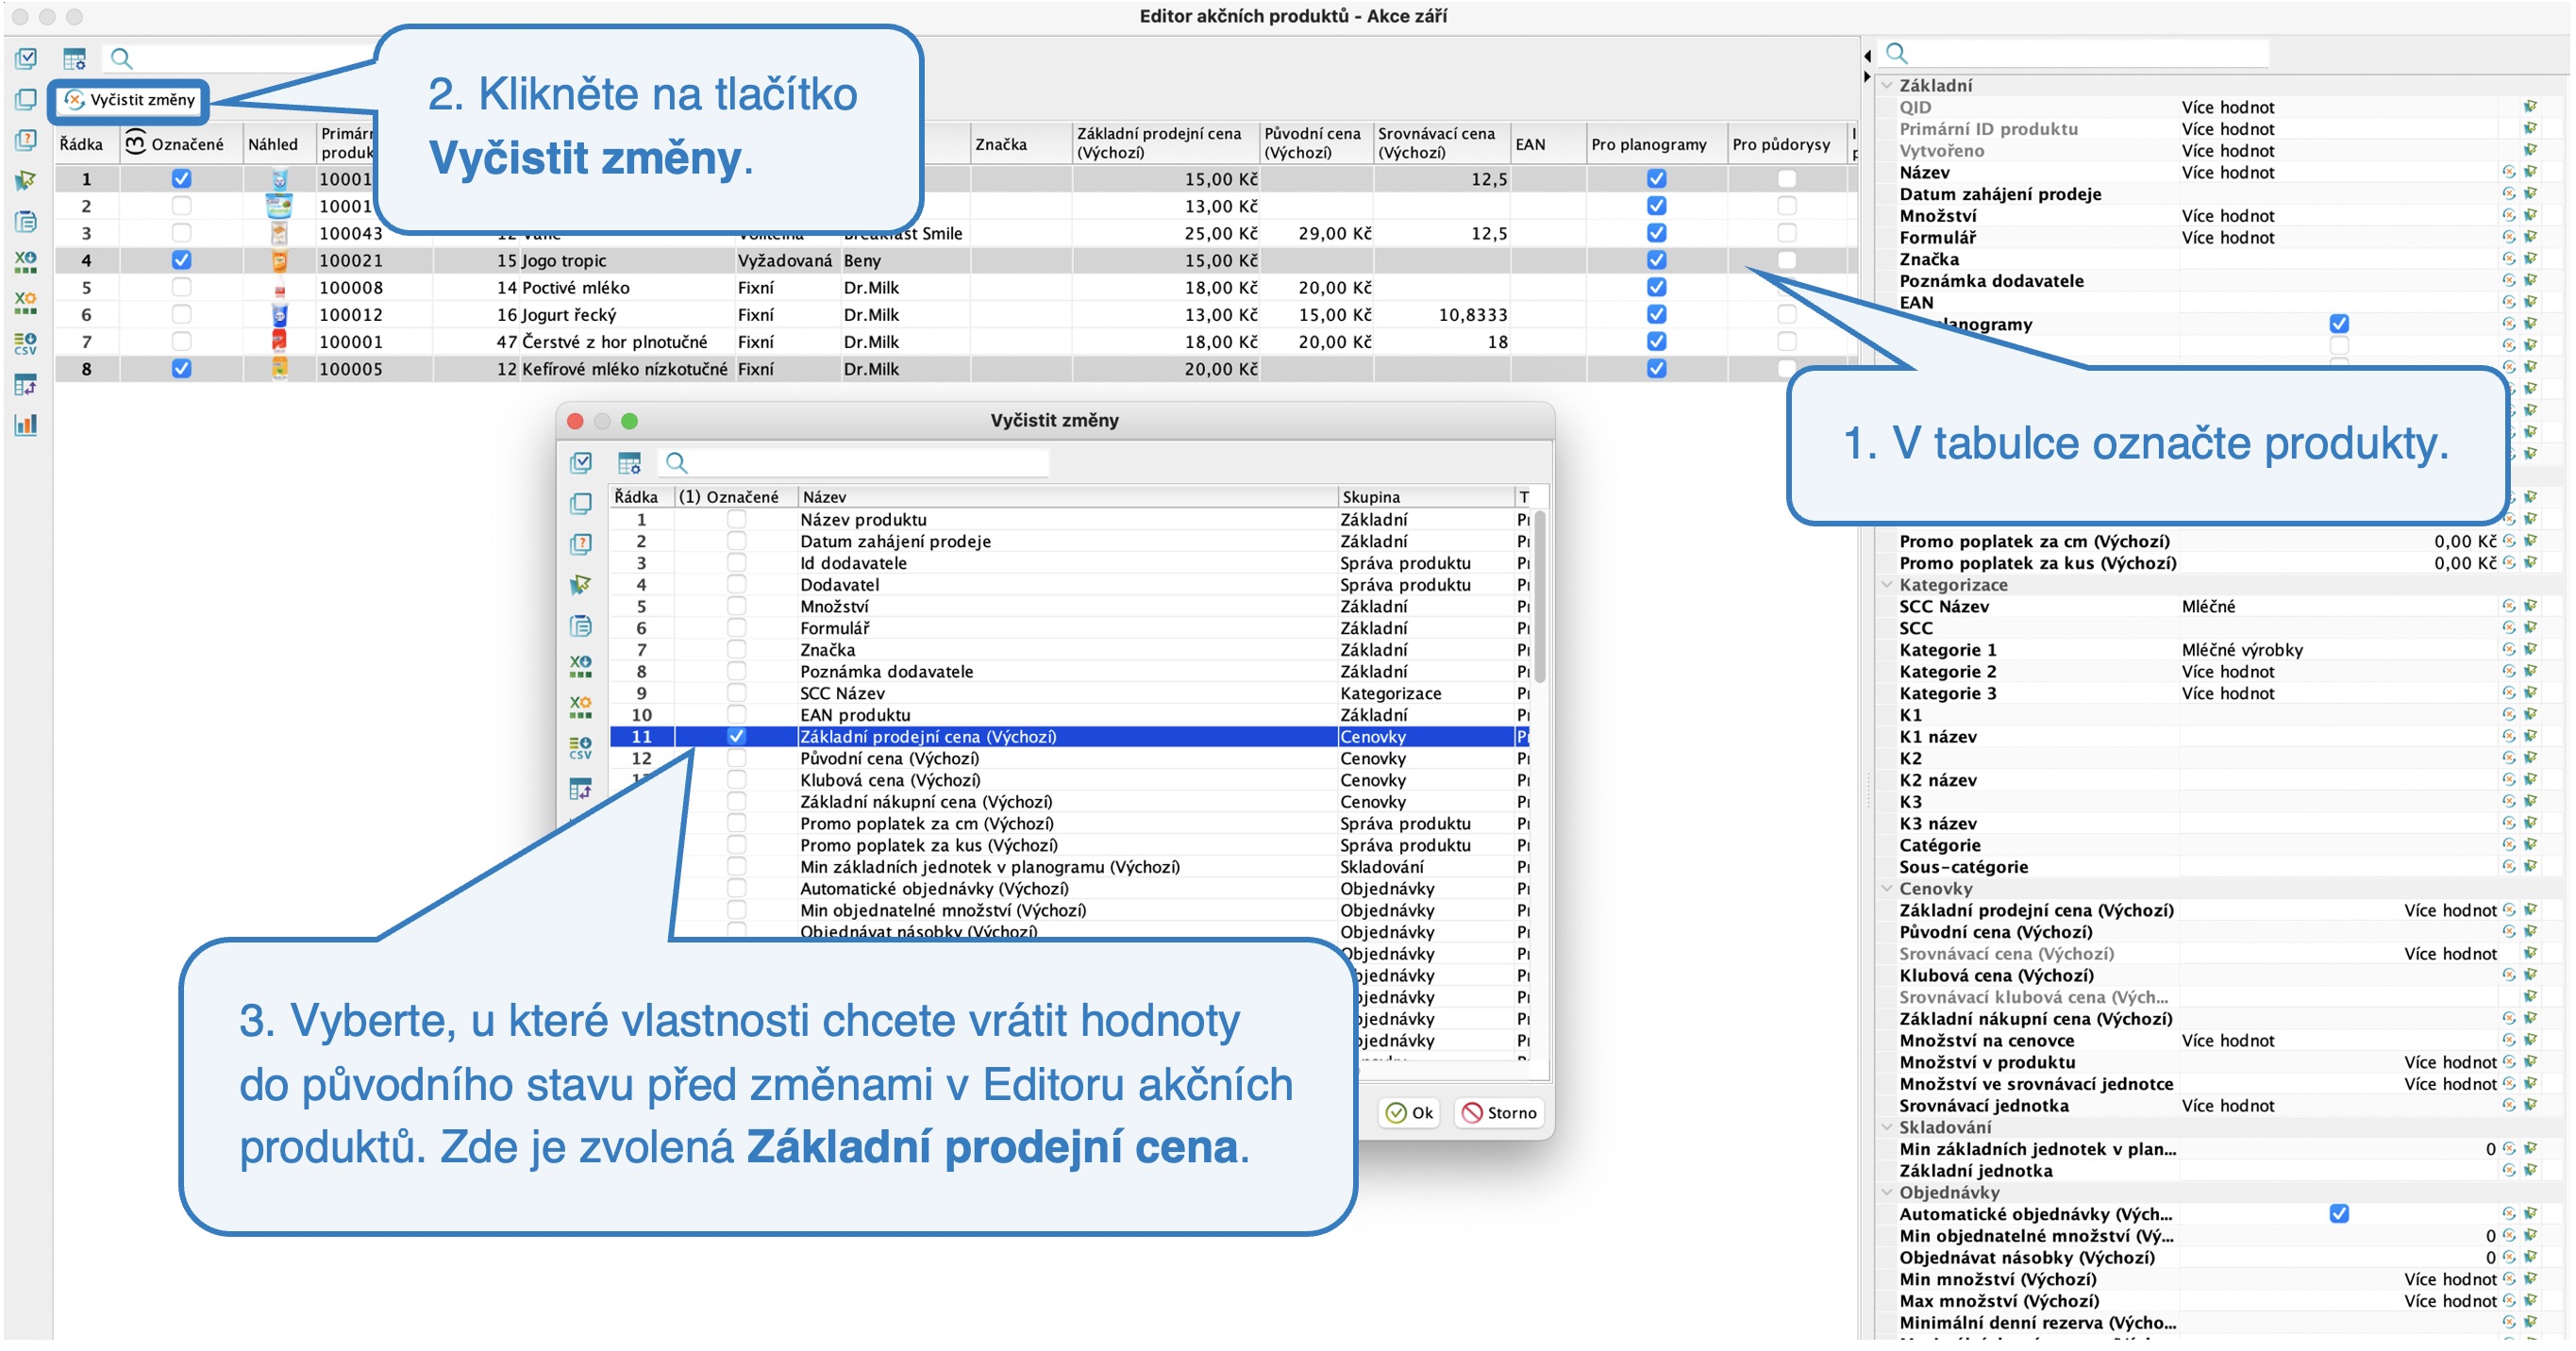This screenshot has height=1351, width=2576.
Task: Click Čerstvé z hor plnotučné product name
Action: 614,341
